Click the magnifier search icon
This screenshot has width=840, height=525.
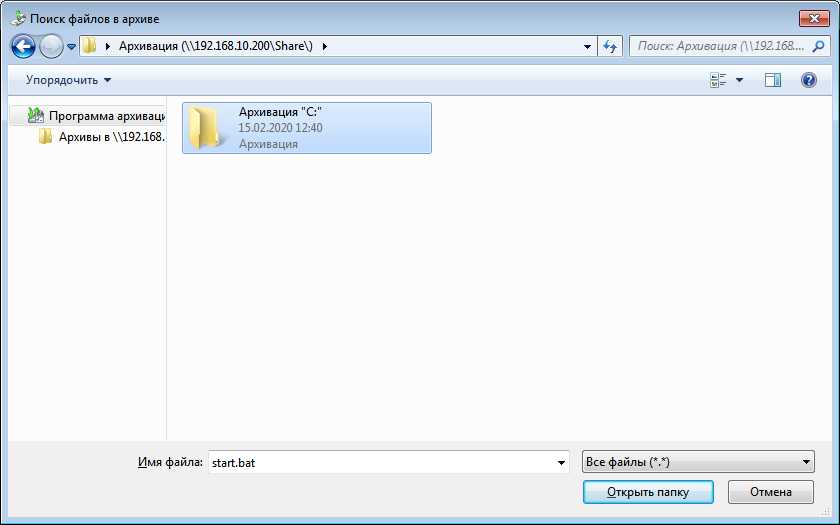point(819,46)
